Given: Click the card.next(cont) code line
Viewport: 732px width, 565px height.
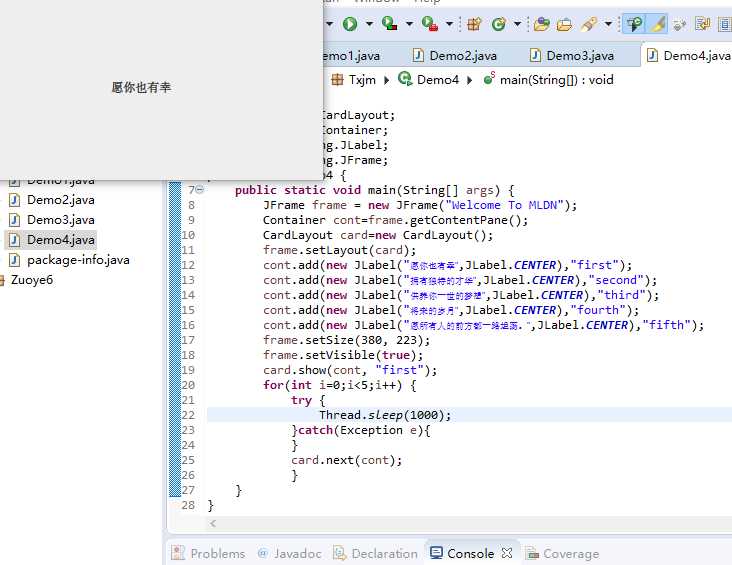Looking at the screenshot, I should coord(346,460).
